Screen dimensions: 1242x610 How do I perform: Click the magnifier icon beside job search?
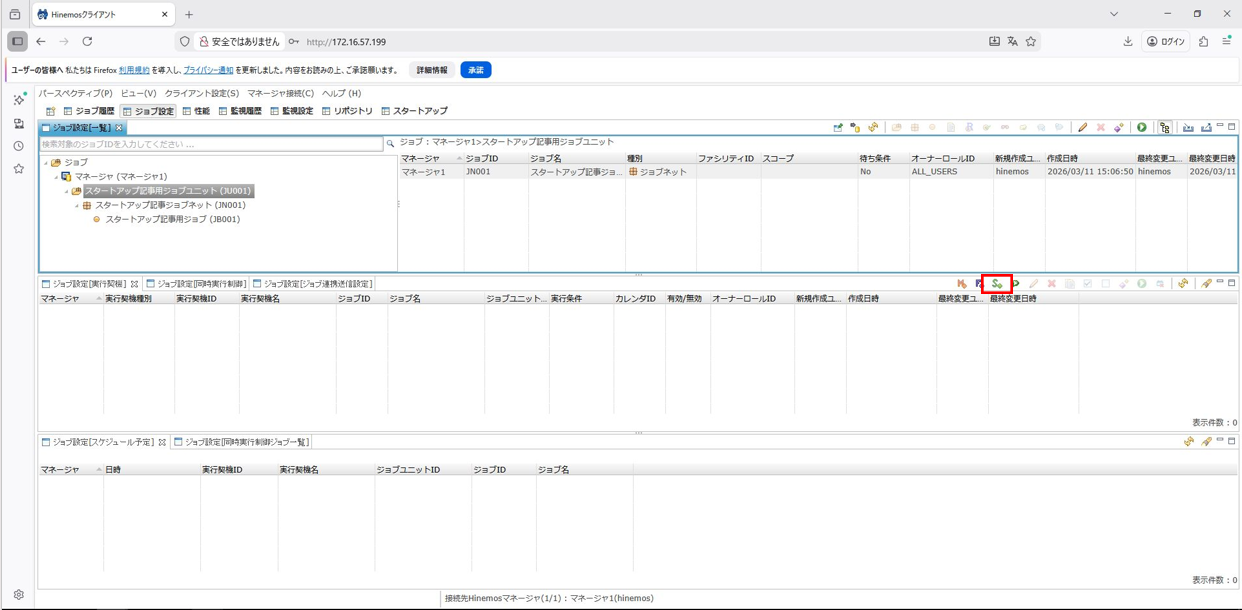coord(390,144)
